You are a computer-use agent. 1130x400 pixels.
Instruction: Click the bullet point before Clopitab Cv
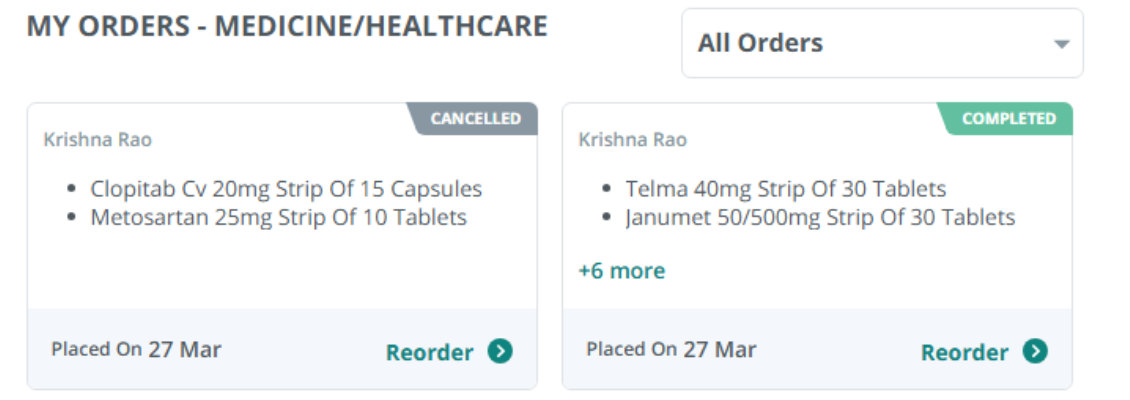tap(71, 189)
